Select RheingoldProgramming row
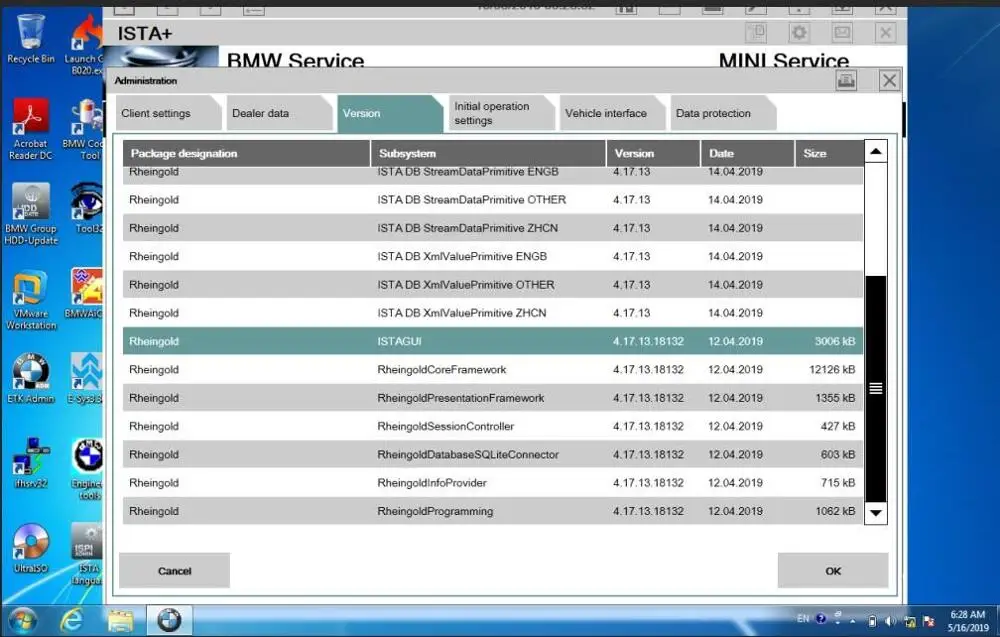 [492, 511]
